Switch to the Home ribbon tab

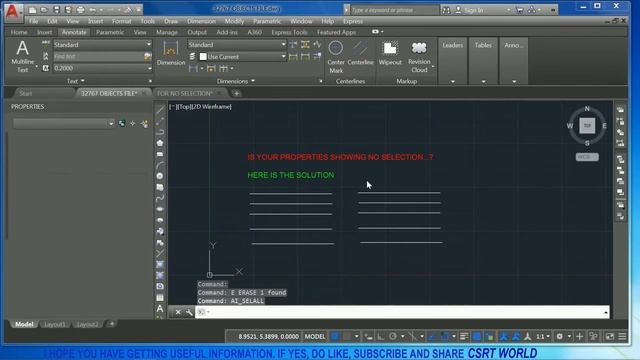tap(19, 32)
